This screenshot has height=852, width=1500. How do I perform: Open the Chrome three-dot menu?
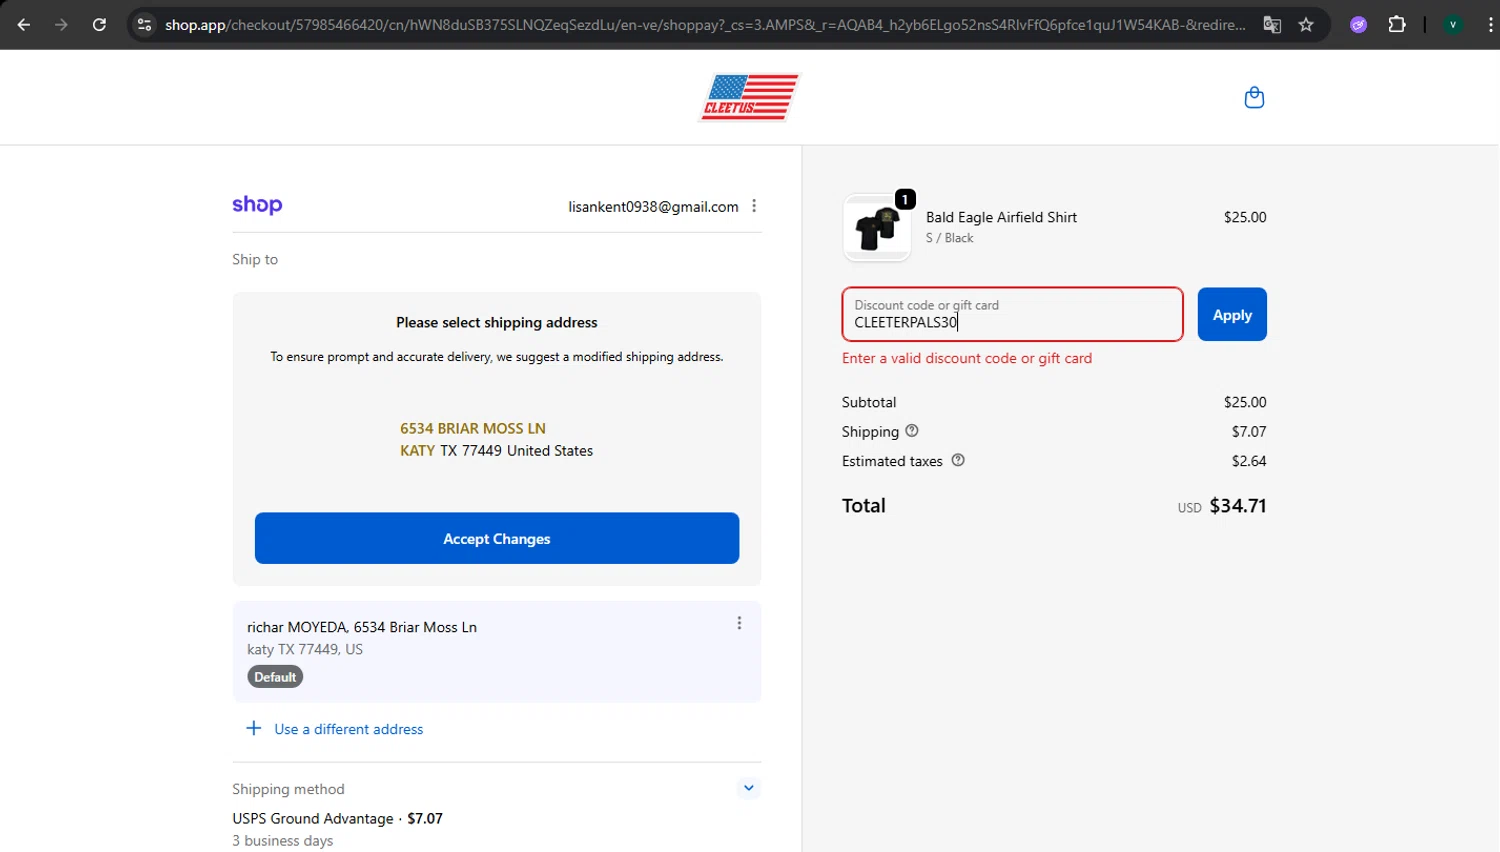click(x=1490, y=25)
